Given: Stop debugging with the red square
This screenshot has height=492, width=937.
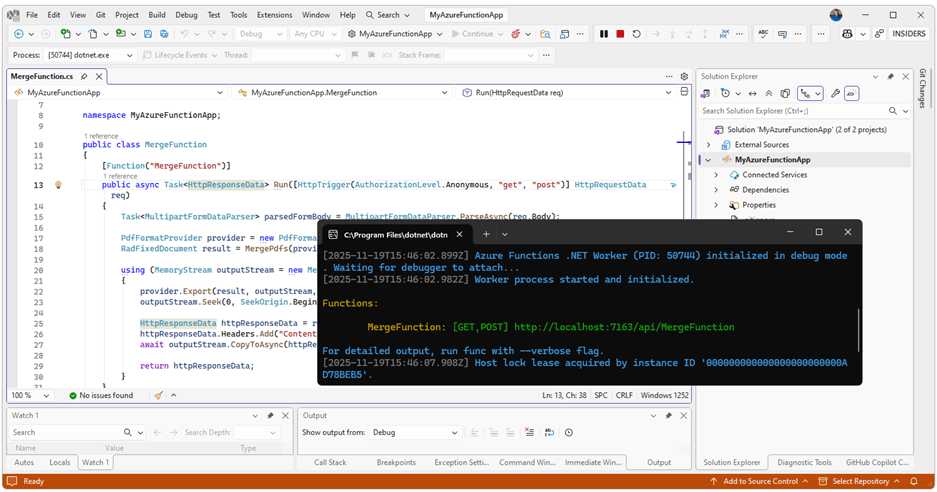Looking at the screenshot, I should (x=620, y=34).
